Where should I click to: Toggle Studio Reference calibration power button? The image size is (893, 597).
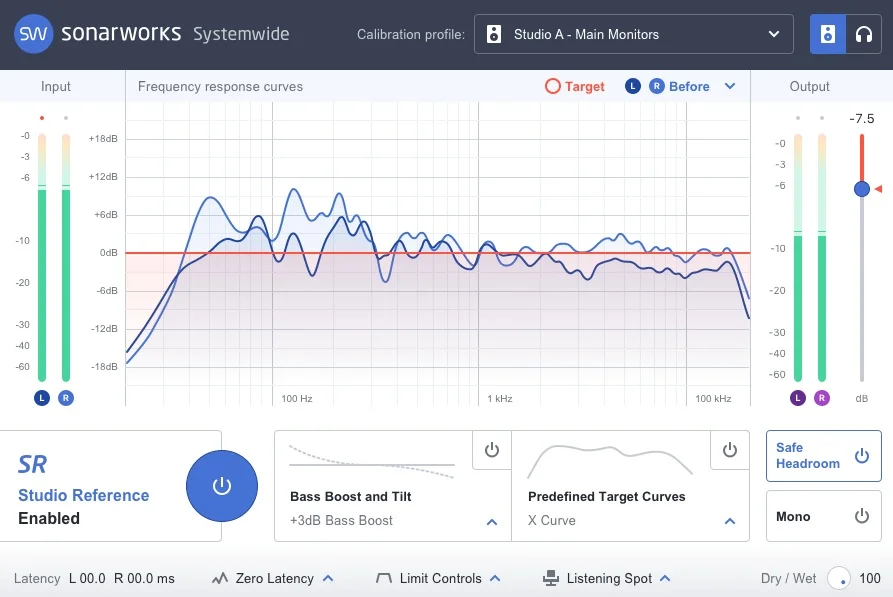tap(222, 486)
